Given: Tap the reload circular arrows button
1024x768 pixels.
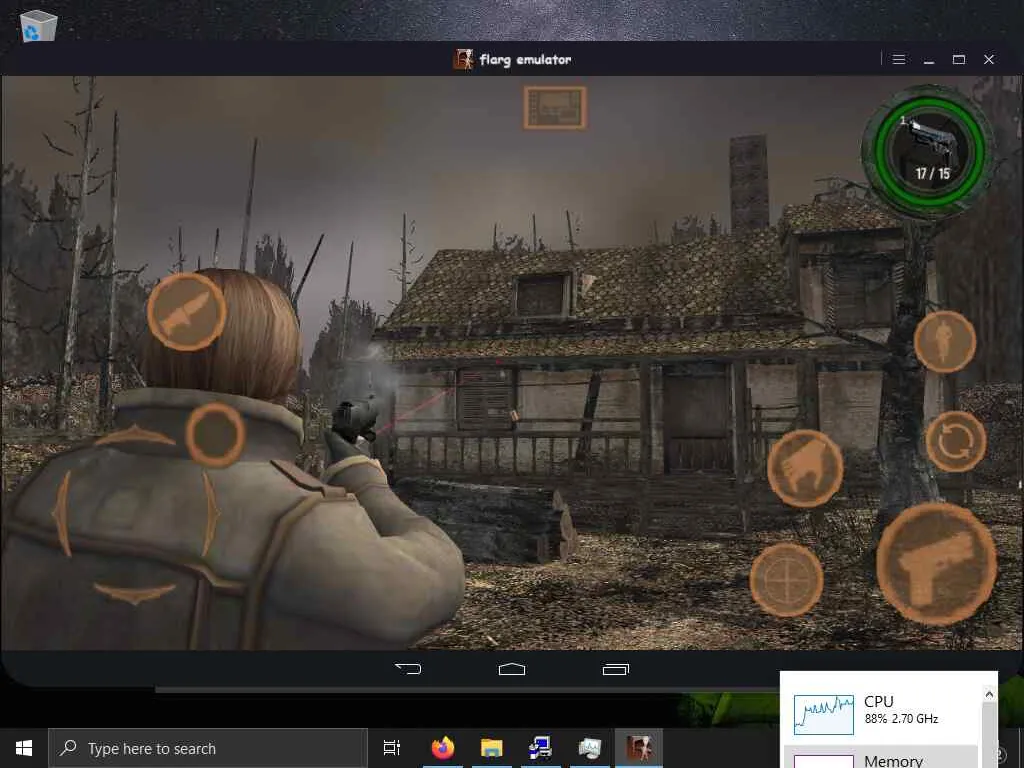Looking at the screenshot, I should coord(955,441).
